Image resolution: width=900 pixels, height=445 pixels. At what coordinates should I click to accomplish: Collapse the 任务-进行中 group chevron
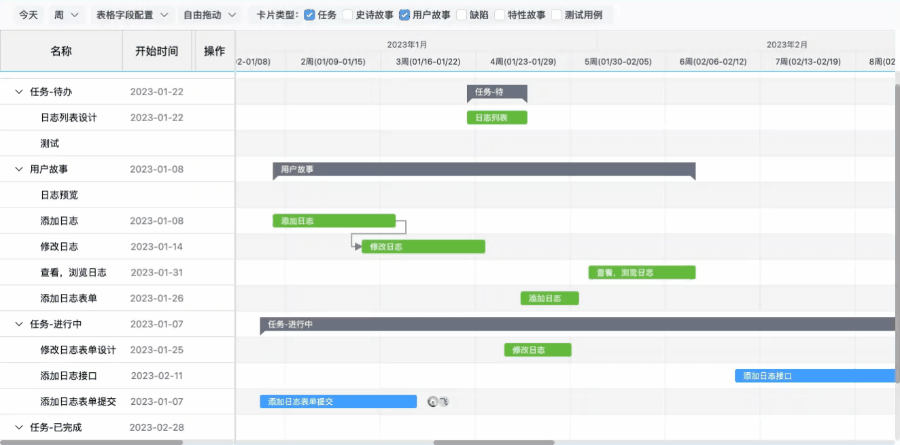(19, 324)
